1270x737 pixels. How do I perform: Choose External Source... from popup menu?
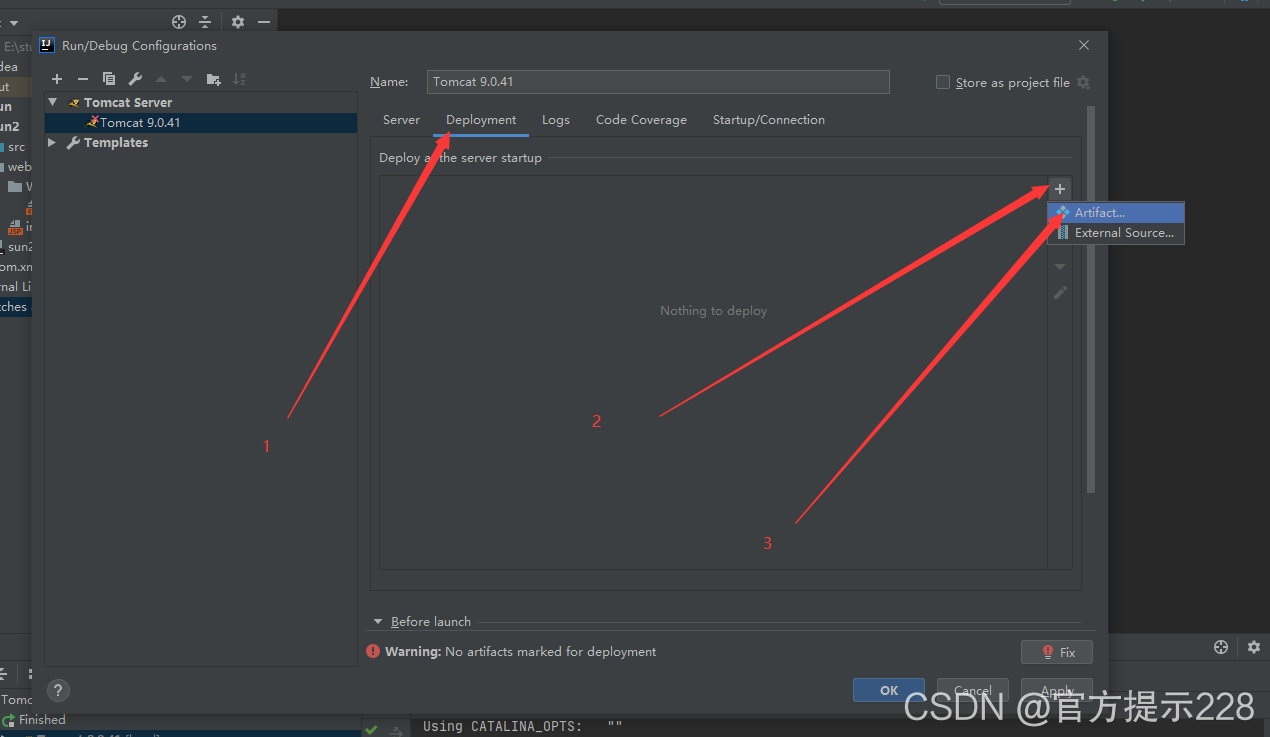click(1116, 233)
